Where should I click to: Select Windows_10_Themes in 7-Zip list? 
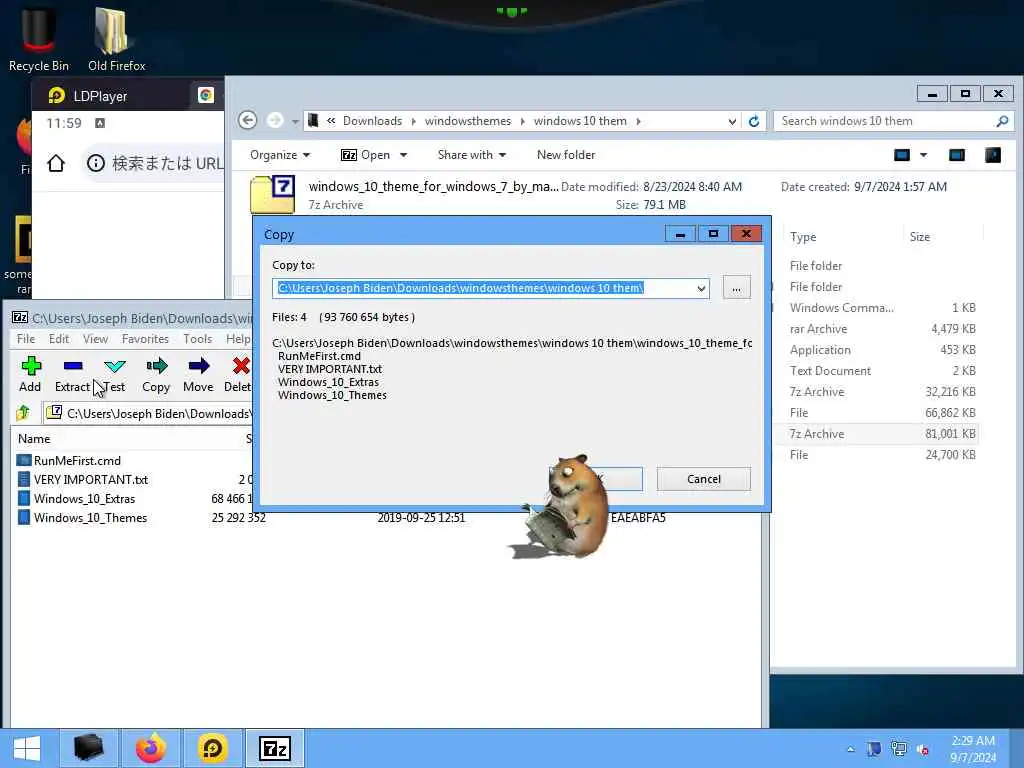click(90, 517)
